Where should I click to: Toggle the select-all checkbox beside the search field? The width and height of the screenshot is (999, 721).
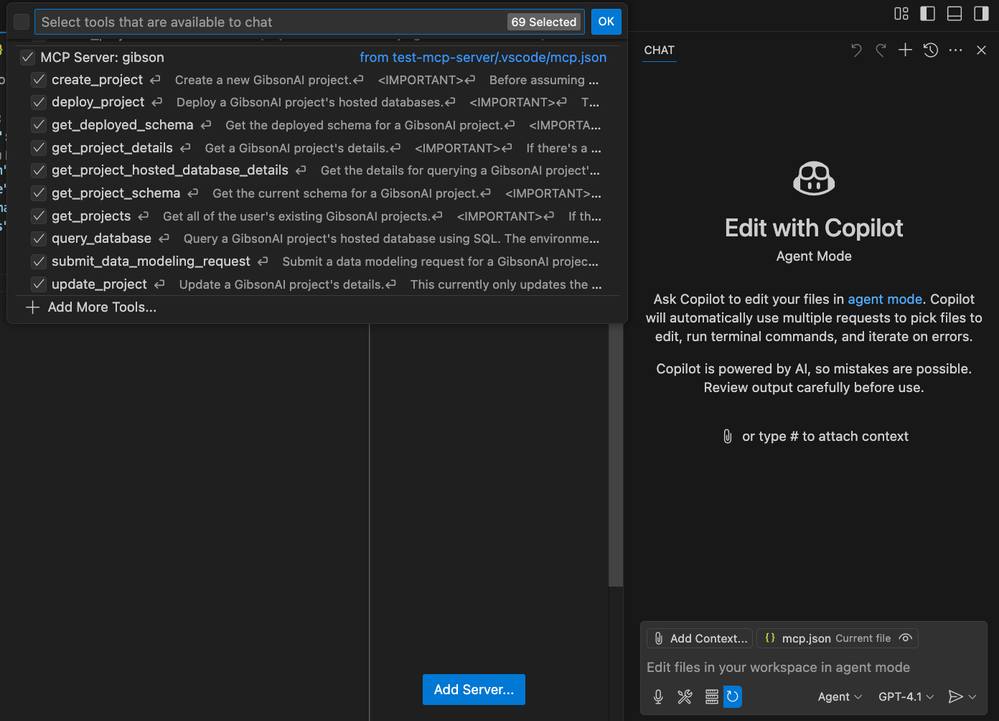coord(22,22)
